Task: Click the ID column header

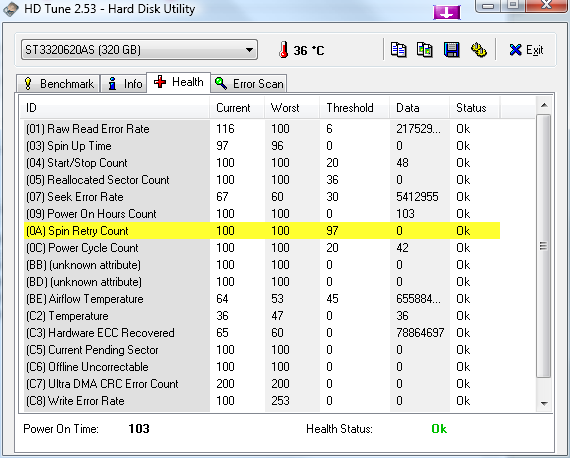Action: (115, 108)
